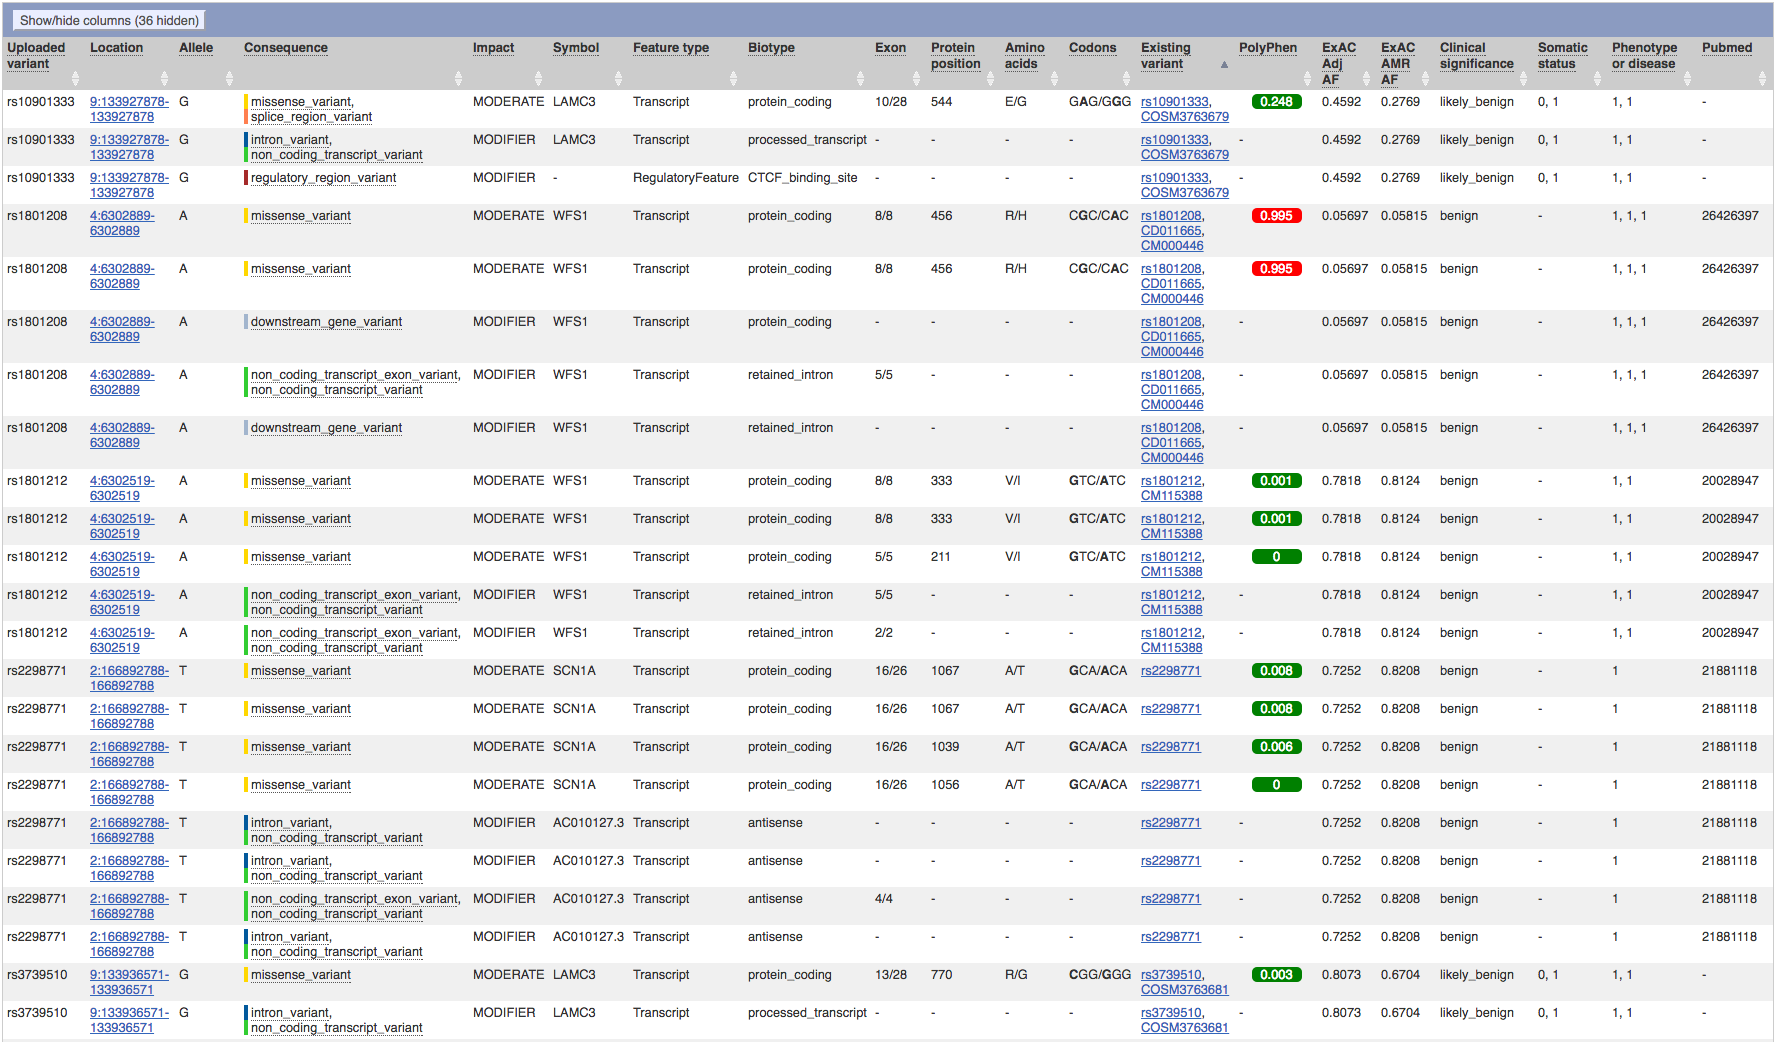Click the exon 4/4 cell
This screenshot has width=1777, height=1042.
[x=883, y=899]
